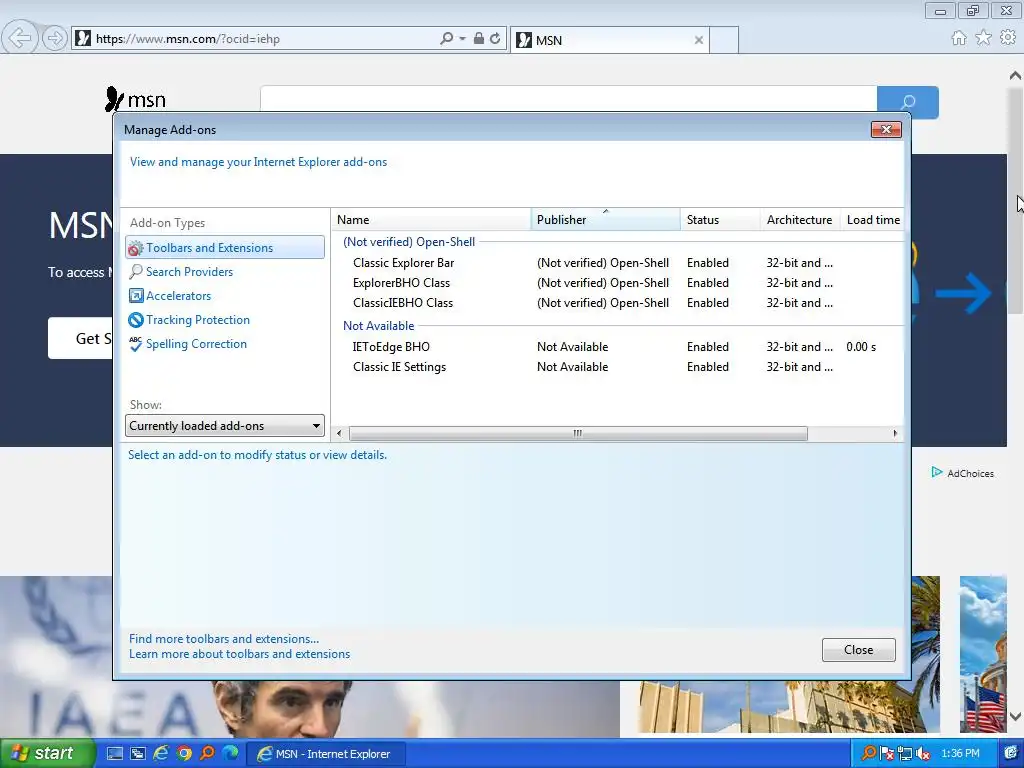The image size is (1024, 768).
Task: Sort add-ons by Status column
Action: (x=720, y=219)
